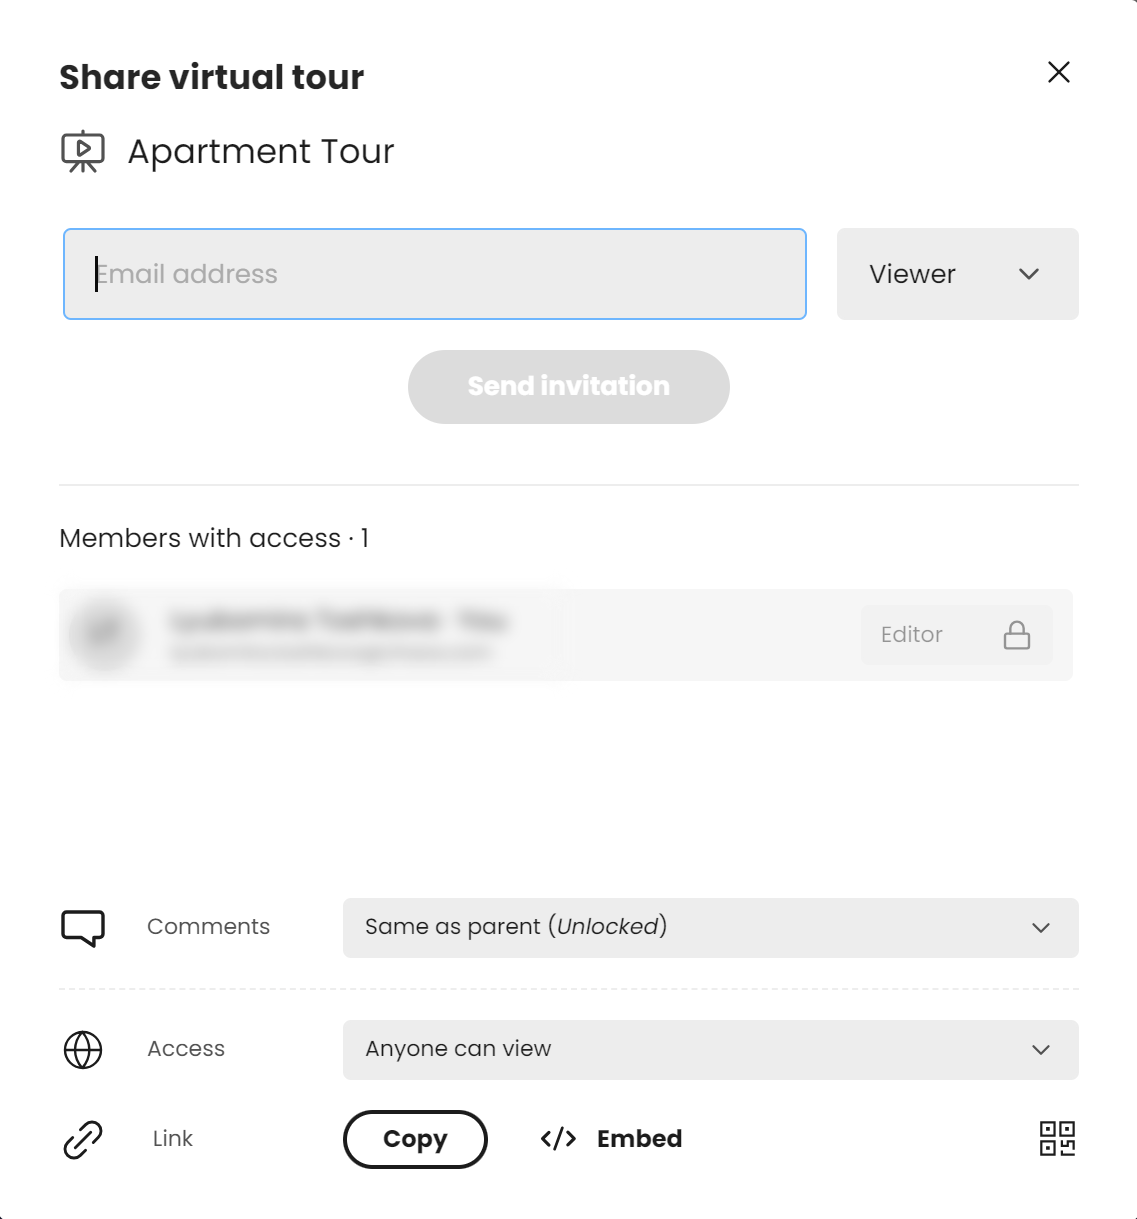Image resolution: width=1137 pixels, height=1219 pixels.
Task: Click the chevron arrow in Viewer selector
Action: click(1029, 274)
